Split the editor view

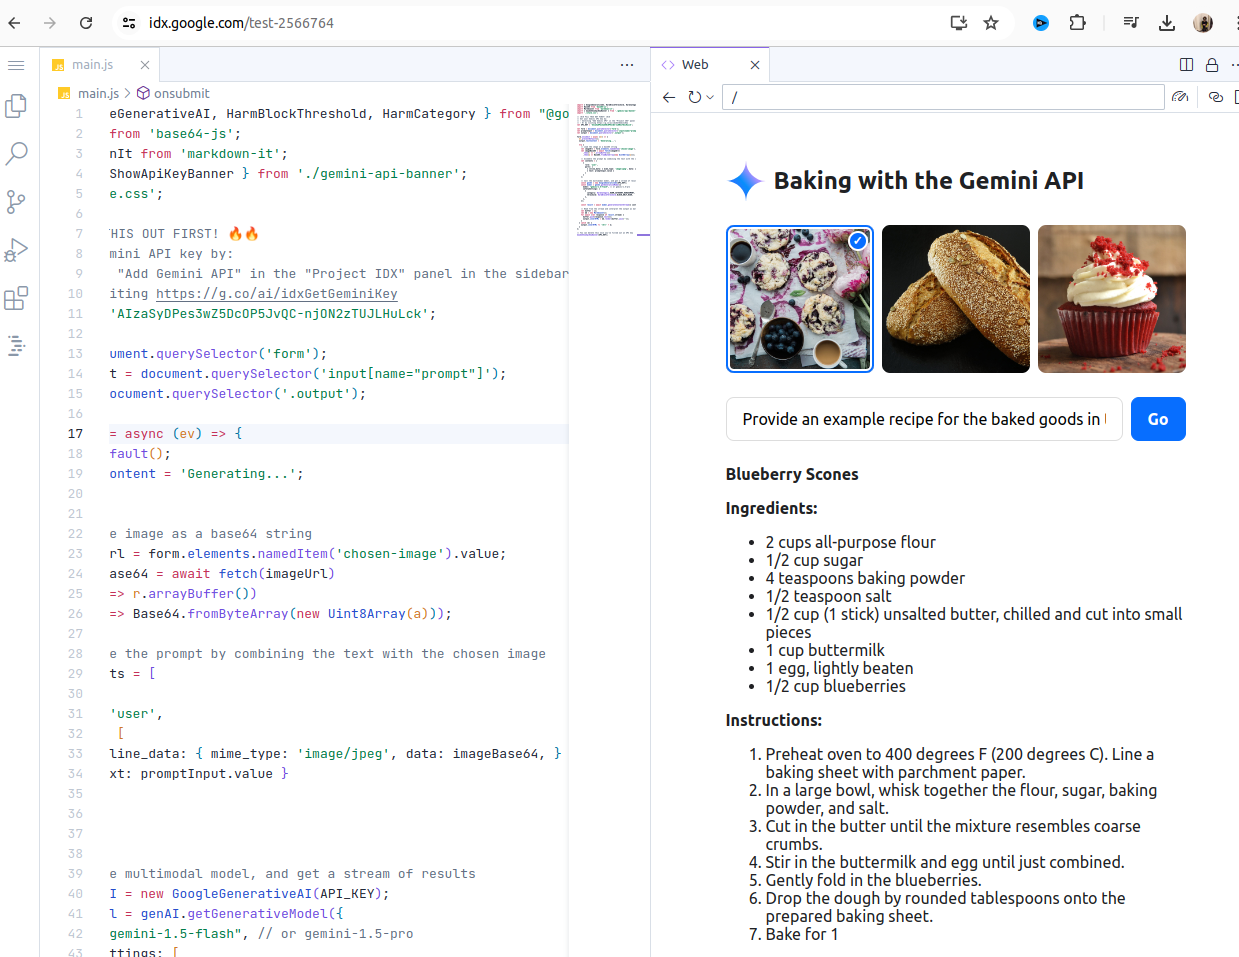point(1186,64)
